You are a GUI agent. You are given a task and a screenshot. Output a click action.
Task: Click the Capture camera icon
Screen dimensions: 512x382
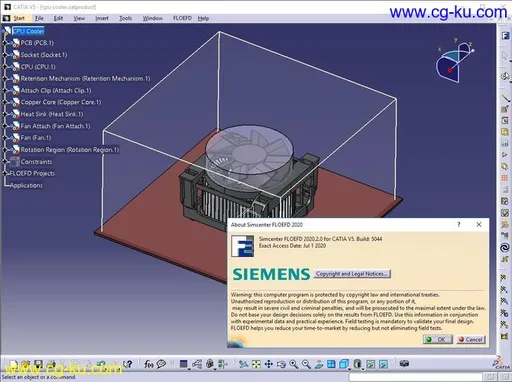404,364
